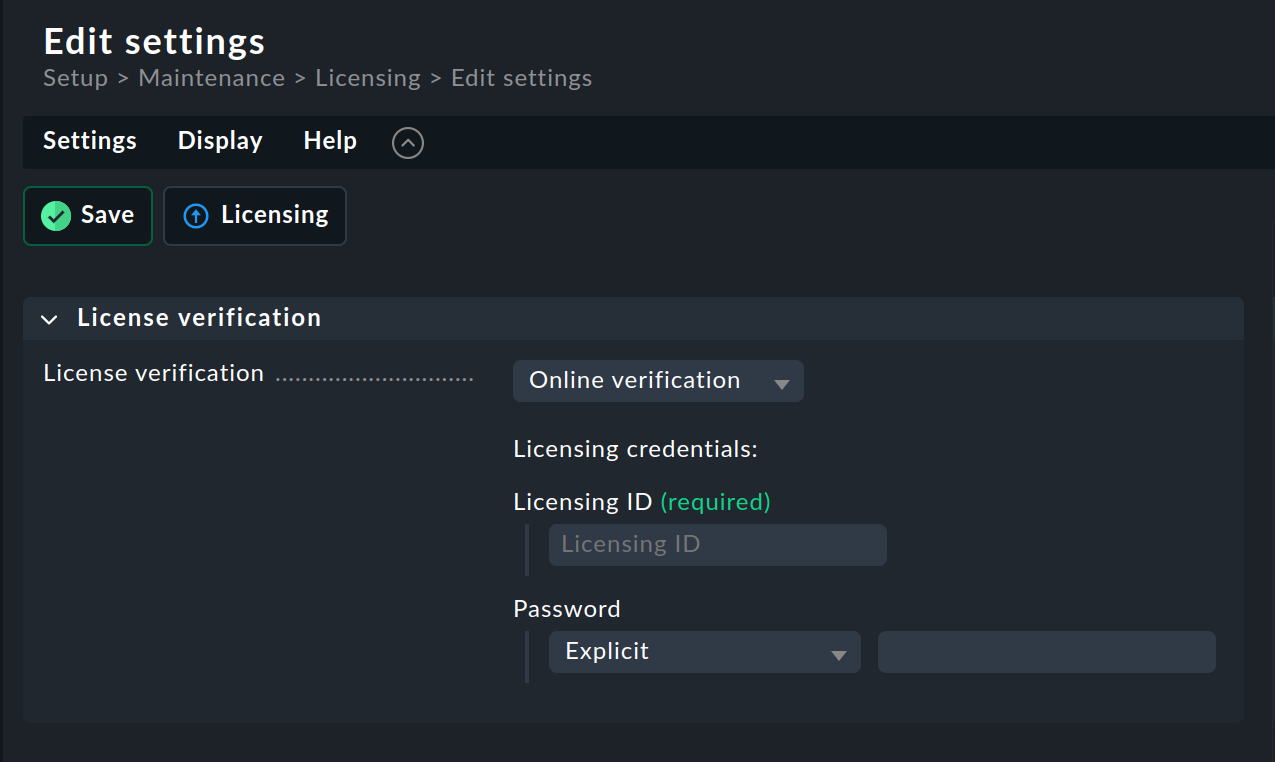Collapse the menu bar with circled chevron
Viewport: 1275px width, 762px height.
[x=408, y=143]
